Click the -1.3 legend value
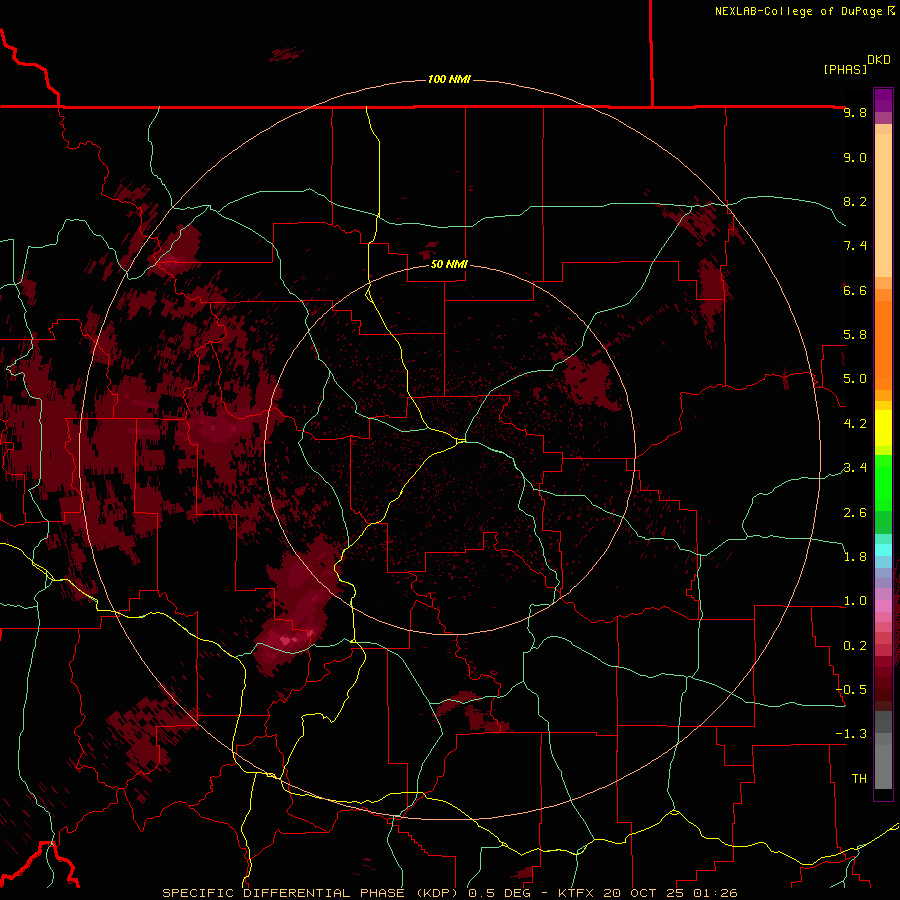The width and height of the screenshot is (900, 900). pyautogui.click(x=851, y=734)
